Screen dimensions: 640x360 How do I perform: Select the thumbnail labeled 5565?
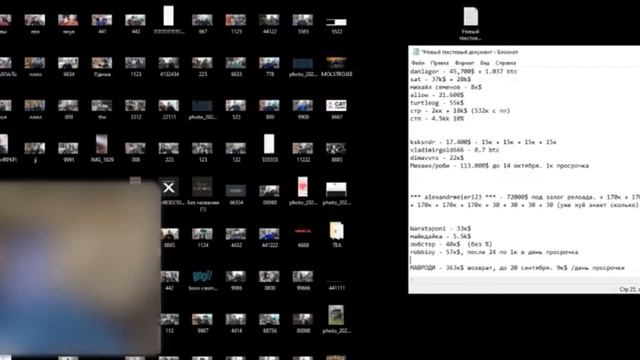pyautogui.click(x=303, y=24)
